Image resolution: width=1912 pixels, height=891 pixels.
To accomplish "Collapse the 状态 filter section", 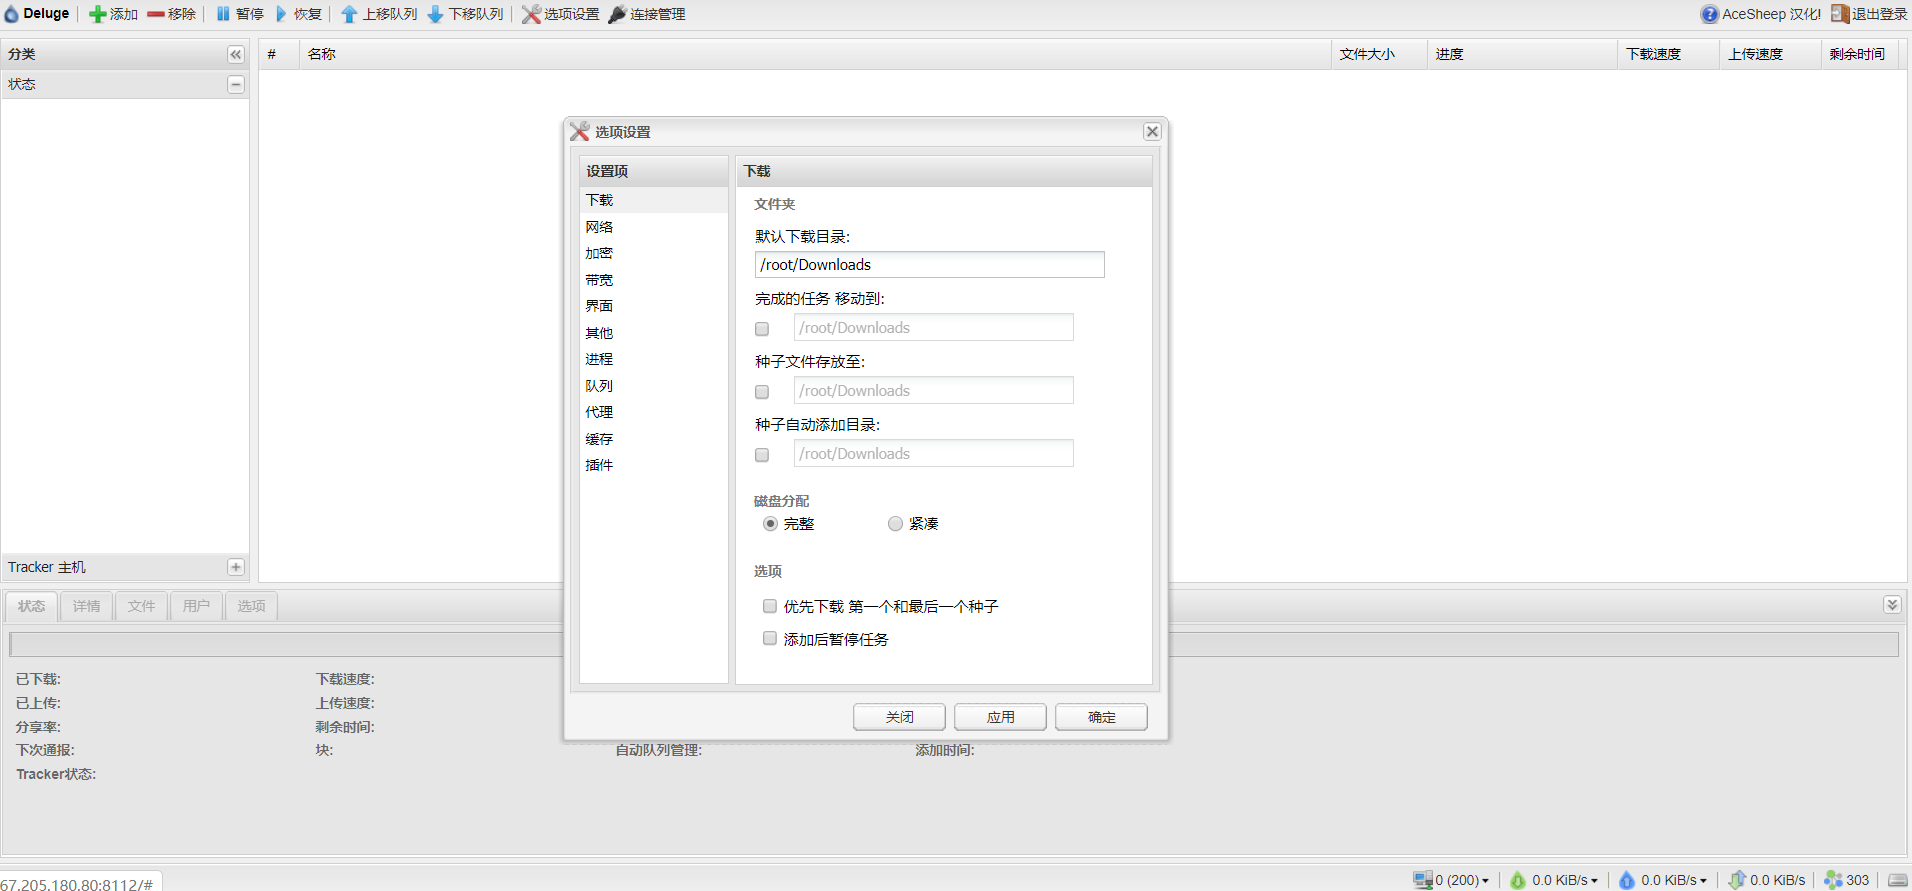I will [236, 84].
